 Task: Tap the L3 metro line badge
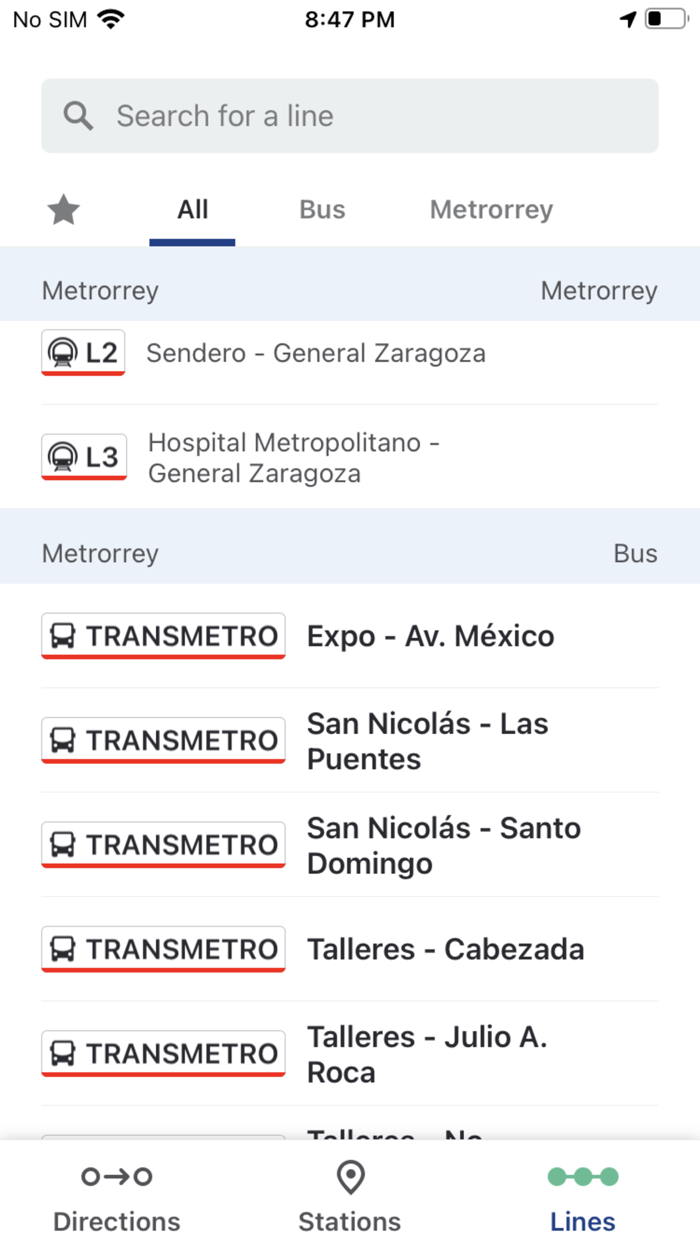[83, 457]
